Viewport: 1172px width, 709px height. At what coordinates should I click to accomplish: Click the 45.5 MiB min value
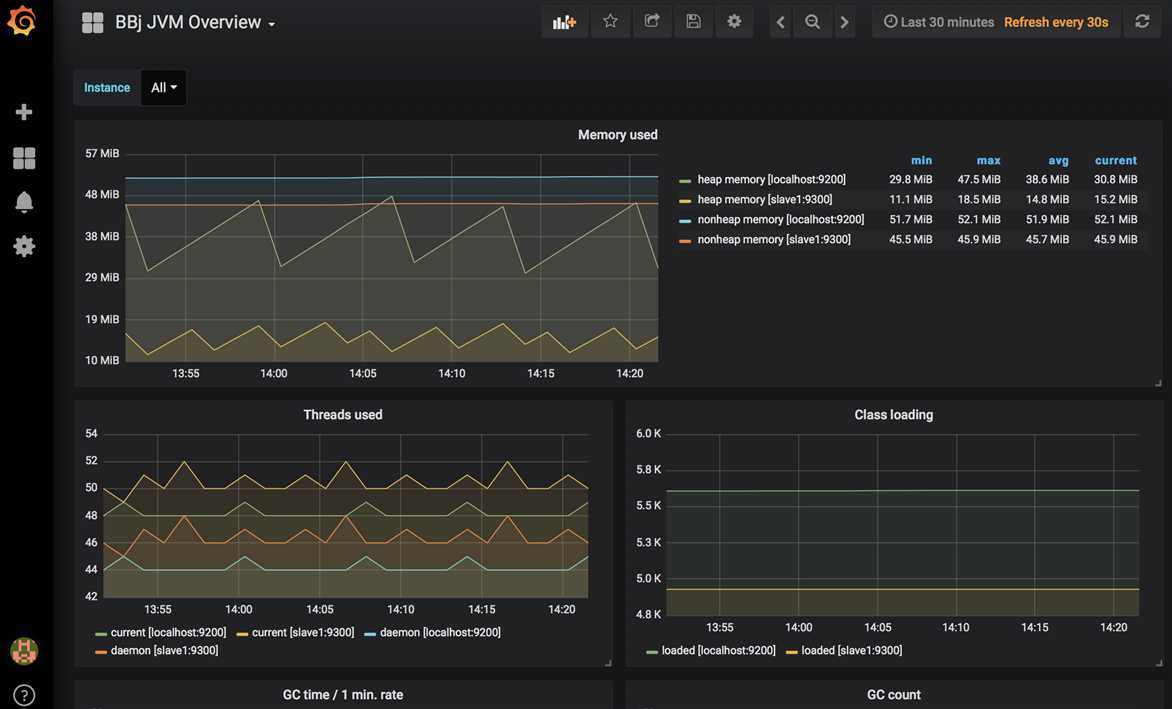(x=910, y=240)
